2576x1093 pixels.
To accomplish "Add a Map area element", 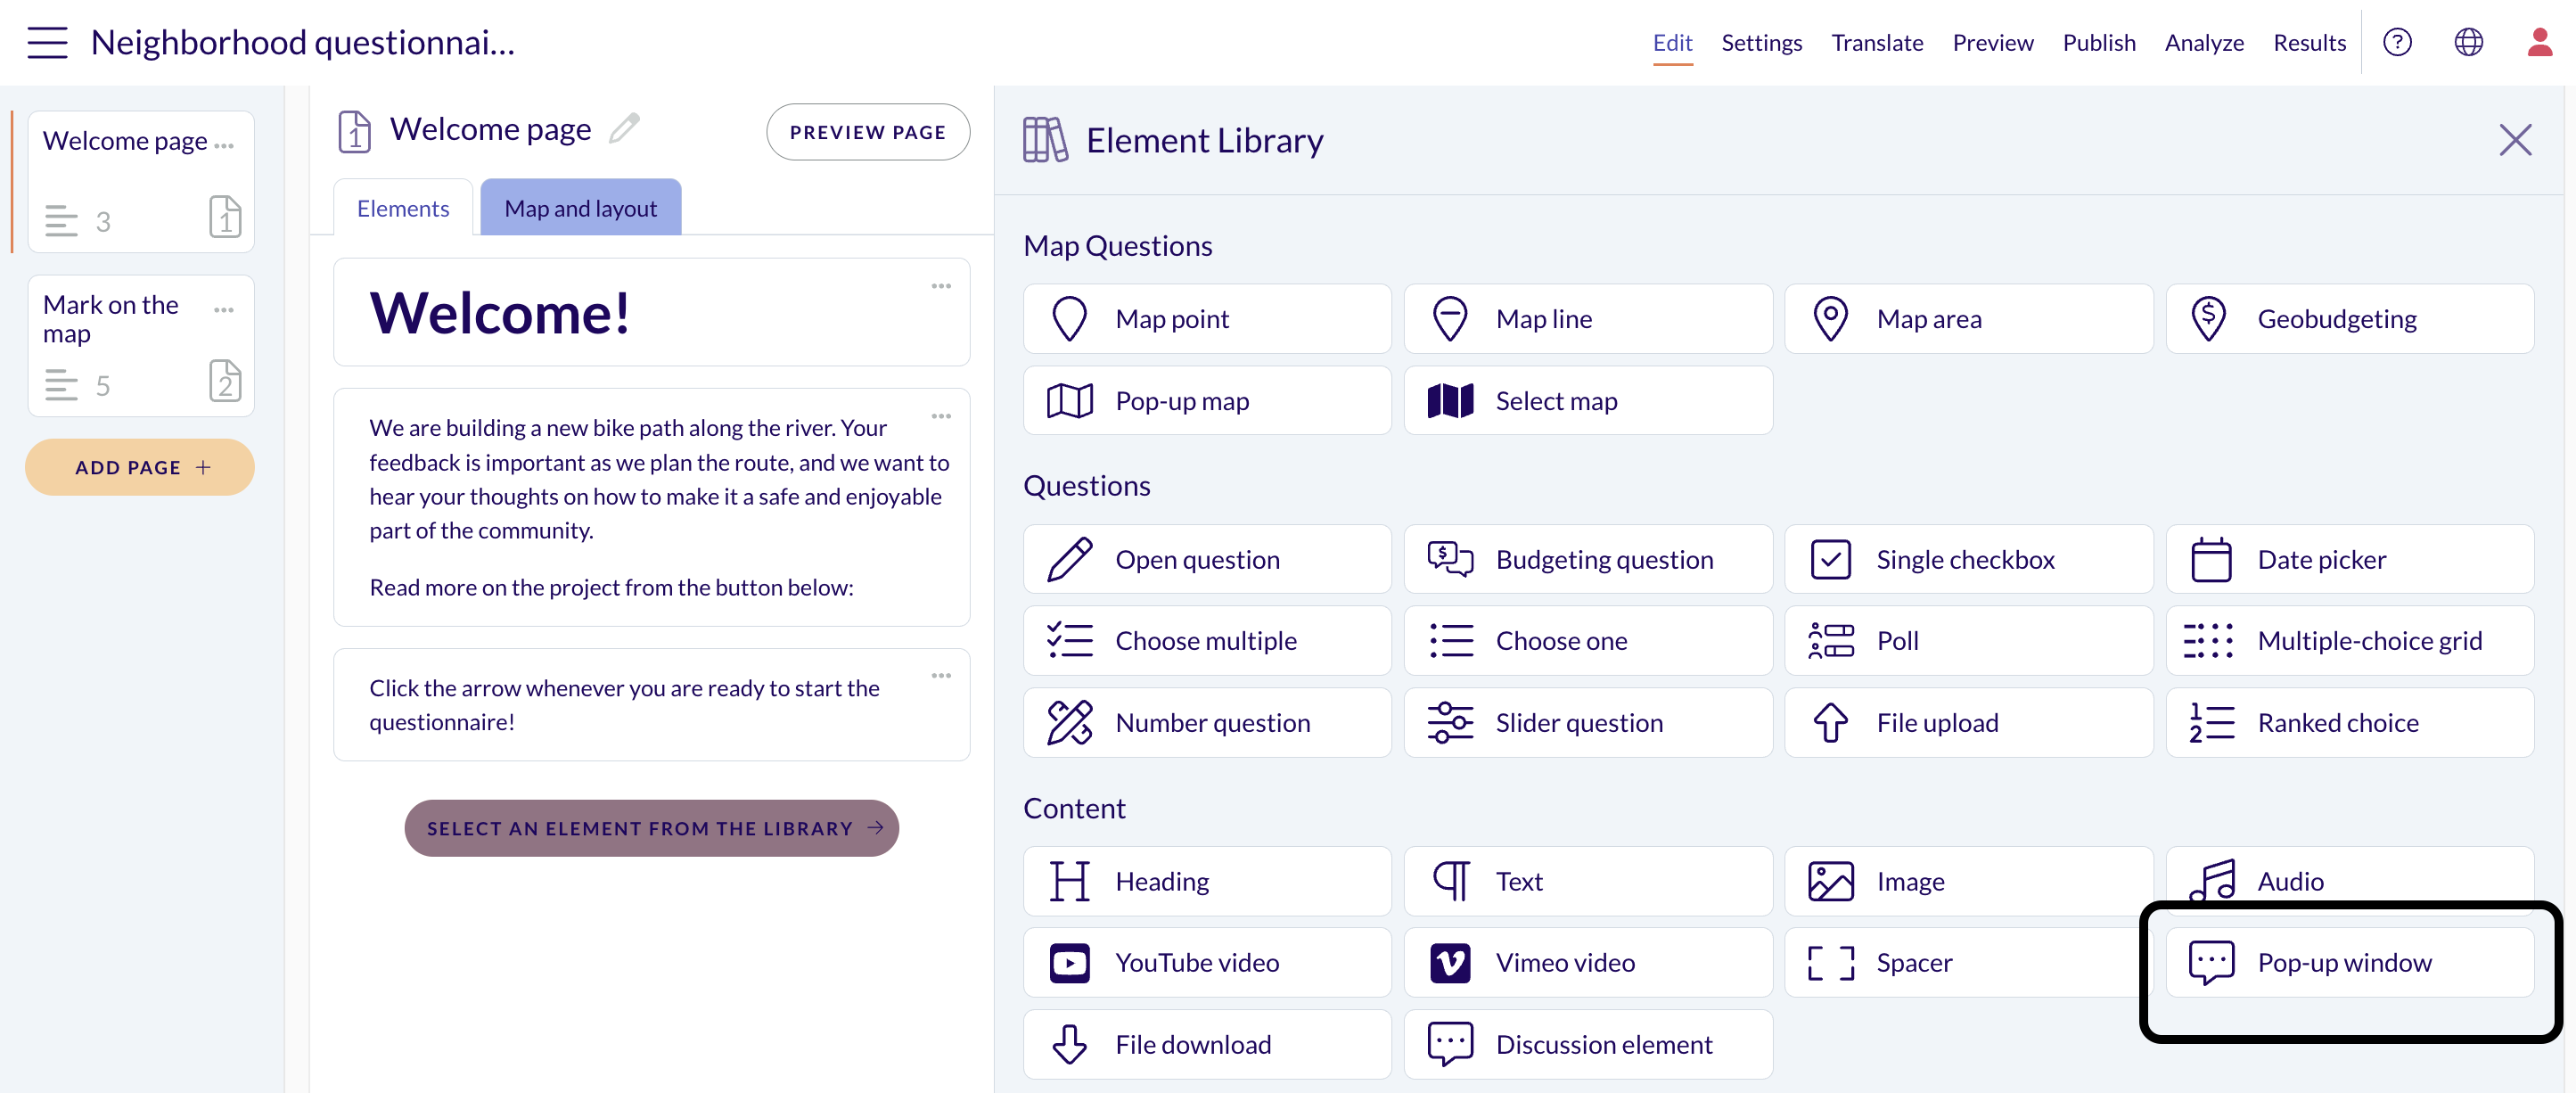I will click(1968, 319).
